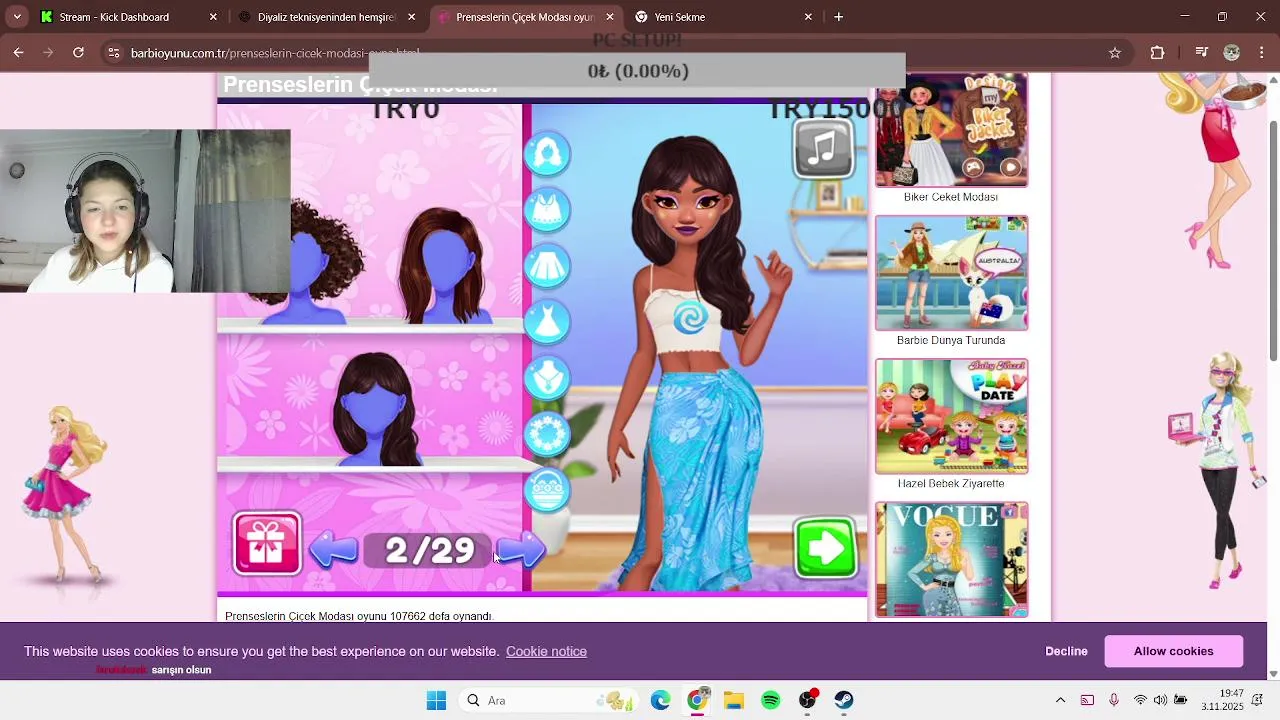Pick the wavy dark hairstyle wig
The width and height of the screenshot is (1280, 720).
378,407
